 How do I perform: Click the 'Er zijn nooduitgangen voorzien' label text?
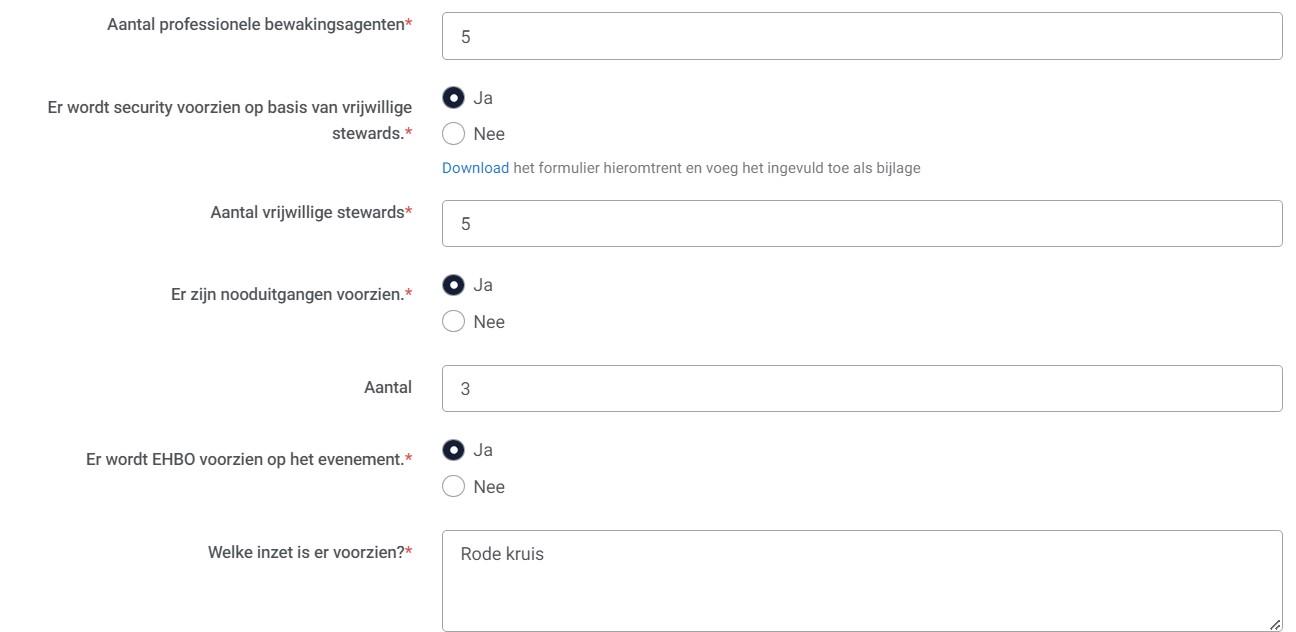[x=287, y=295]
